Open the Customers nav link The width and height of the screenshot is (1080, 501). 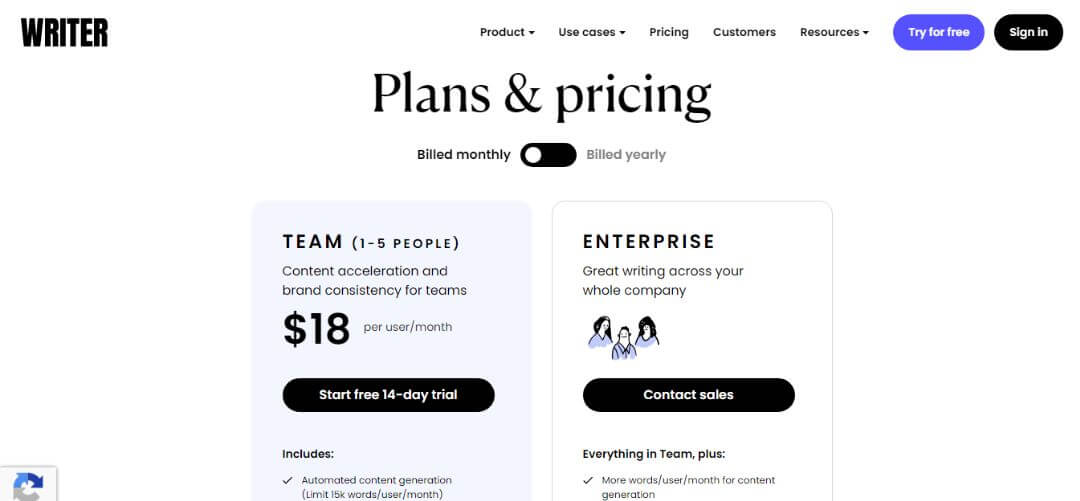tap(744, 32)
